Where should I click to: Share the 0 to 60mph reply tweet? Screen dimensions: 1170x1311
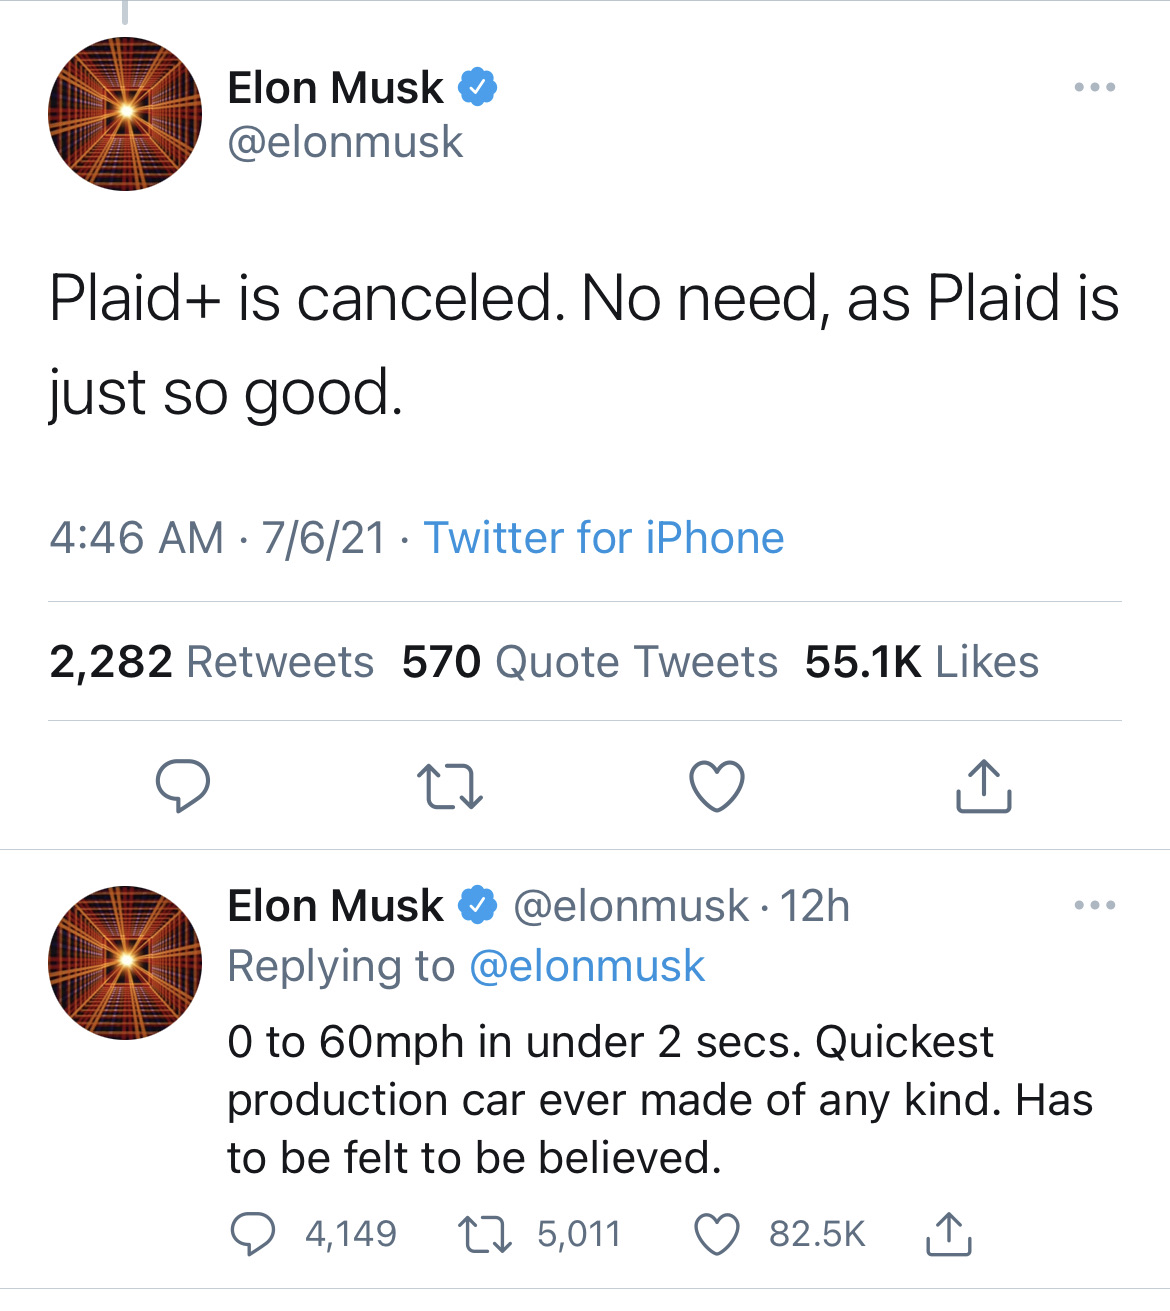[948, 1234]
